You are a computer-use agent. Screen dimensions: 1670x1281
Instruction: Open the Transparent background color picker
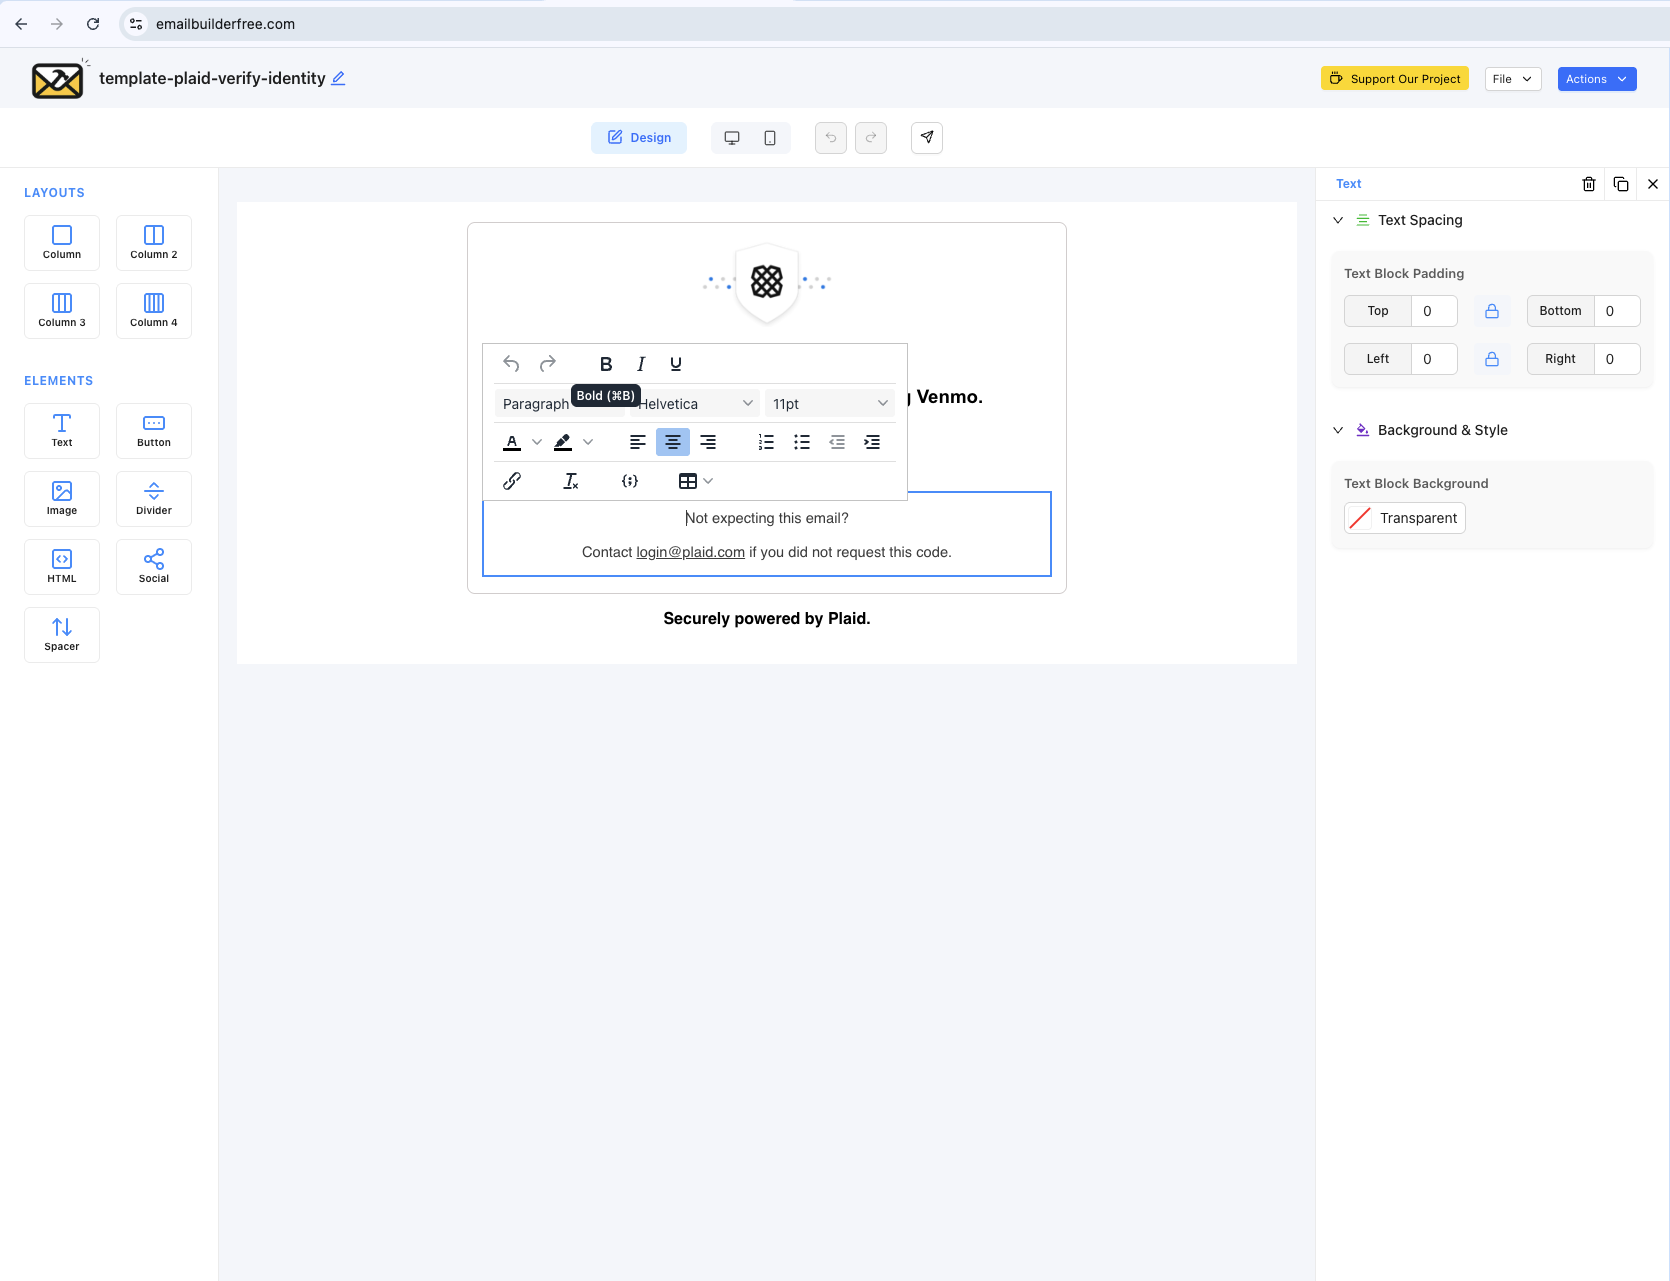point(1404,518)
